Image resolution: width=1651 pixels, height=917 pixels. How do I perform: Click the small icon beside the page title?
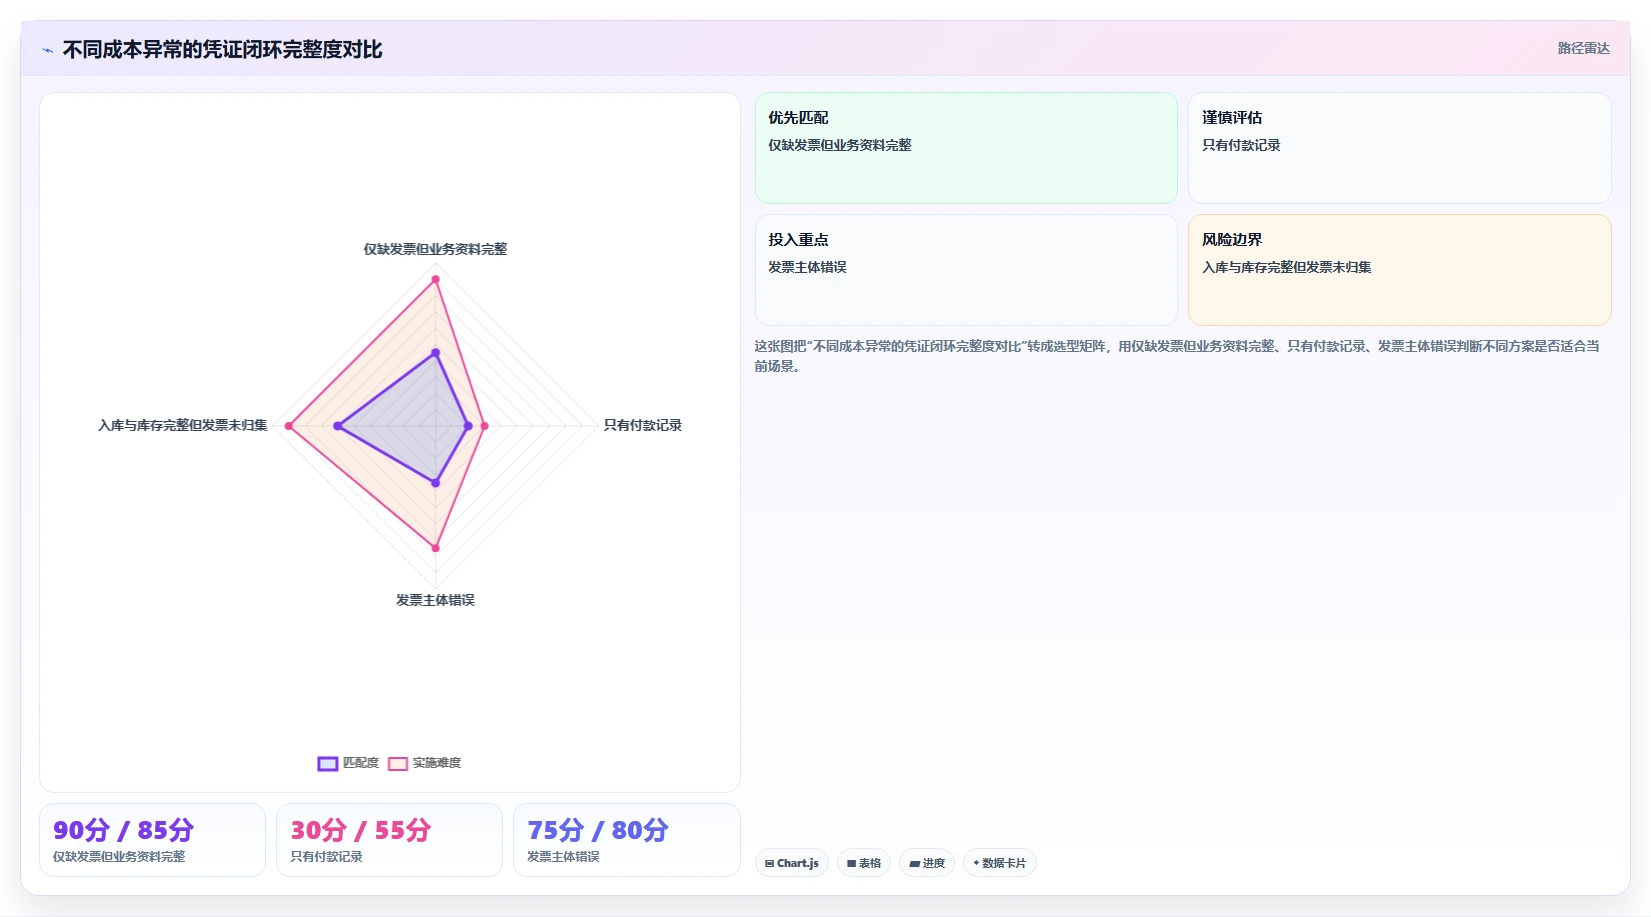point(47,50)
